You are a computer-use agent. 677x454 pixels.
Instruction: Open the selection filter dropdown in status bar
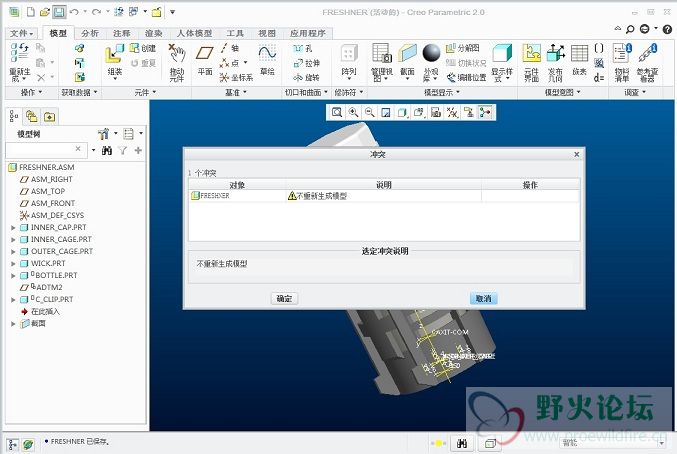point(662,443)
